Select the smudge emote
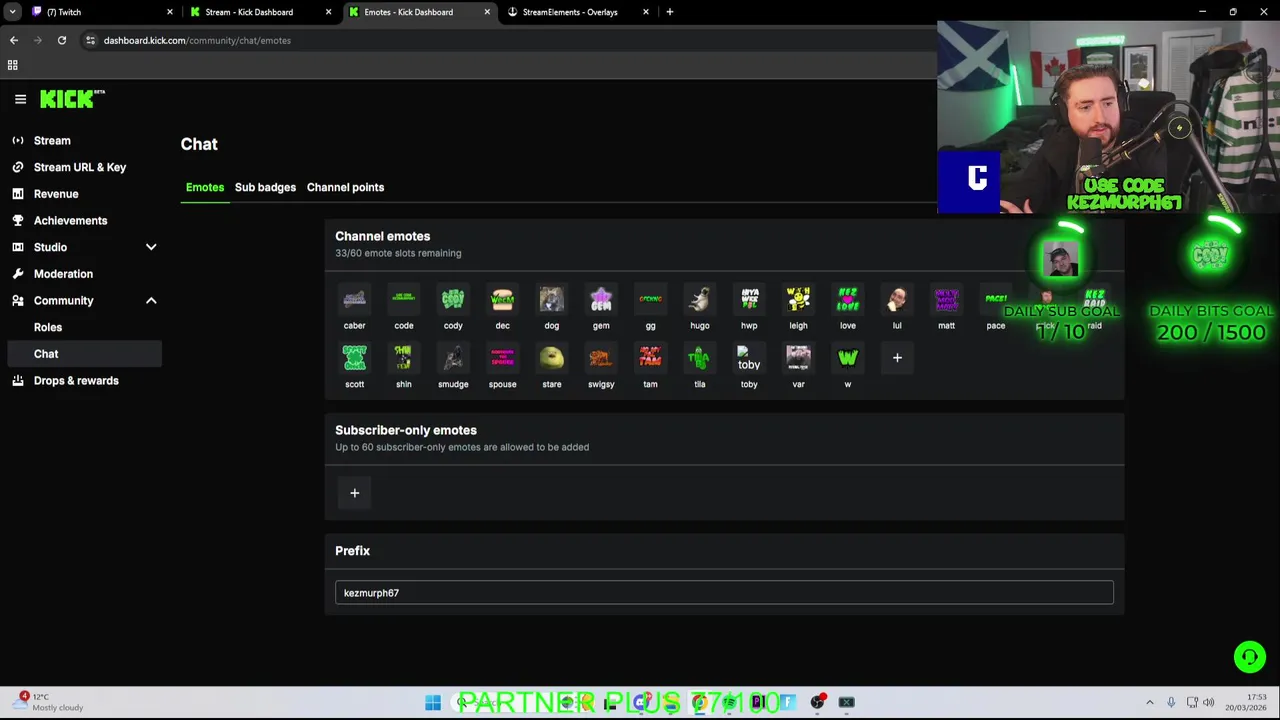 point(453,358)
